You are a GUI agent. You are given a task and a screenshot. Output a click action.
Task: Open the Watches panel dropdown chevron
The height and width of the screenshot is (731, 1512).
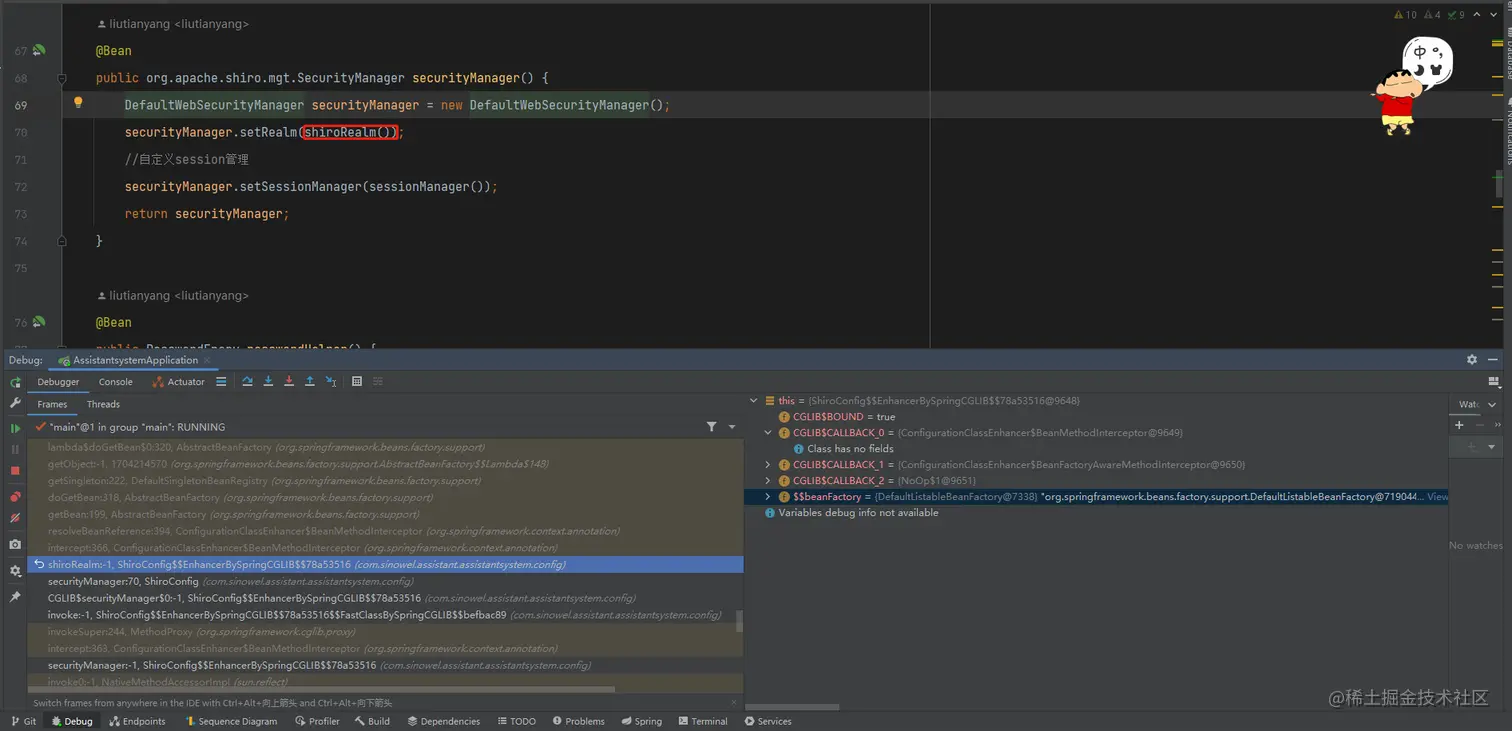pyautogui.click(x=1492, y=405)
